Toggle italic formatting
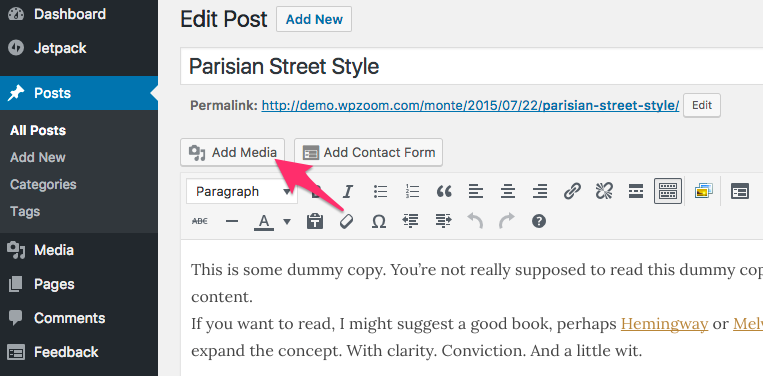The width and height of the screenshot is (763, 376). click(x=347, y=192)
